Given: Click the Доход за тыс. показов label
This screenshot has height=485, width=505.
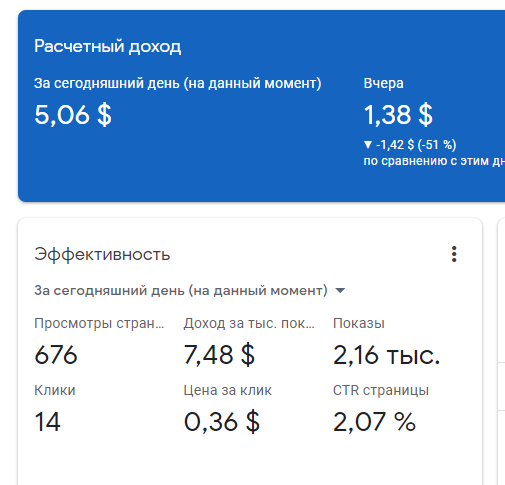Looking at the screenshot, I should point(249,324).
